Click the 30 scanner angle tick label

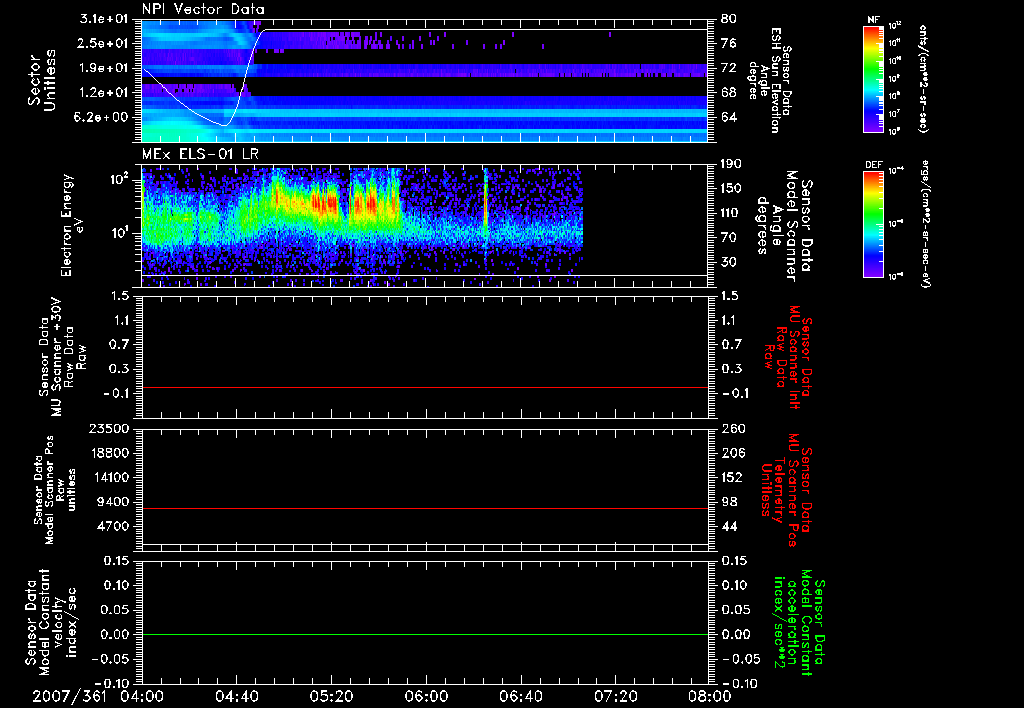(729, 262)
